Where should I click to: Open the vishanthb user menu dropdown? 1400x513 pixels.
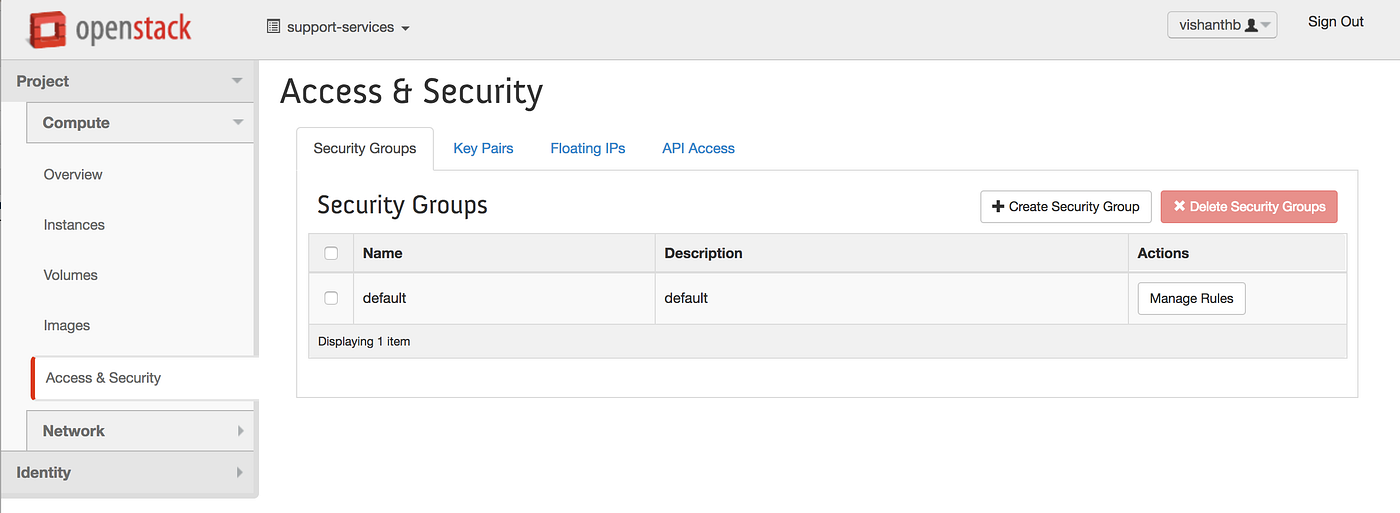[1221, 26]
